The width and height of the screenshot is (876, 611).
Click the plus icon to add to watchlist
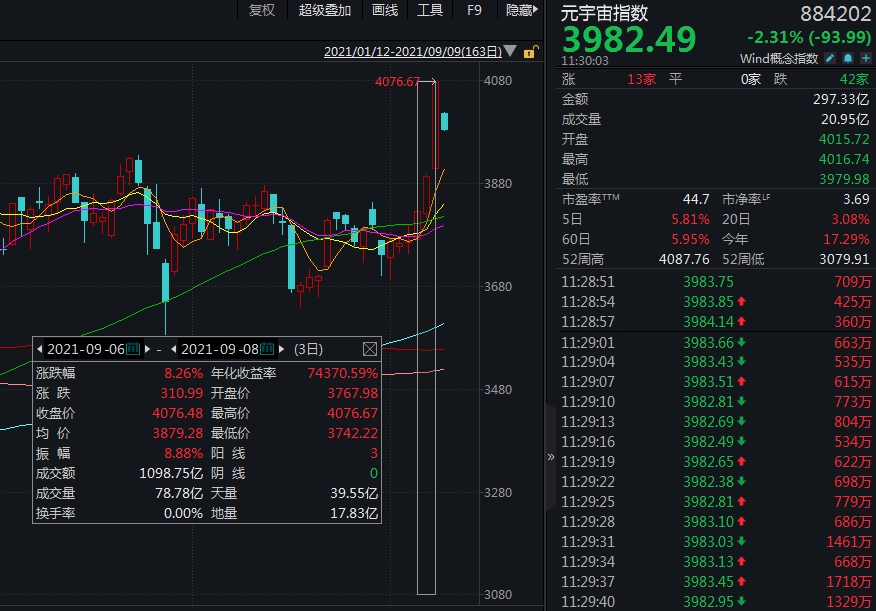(865, 58)
